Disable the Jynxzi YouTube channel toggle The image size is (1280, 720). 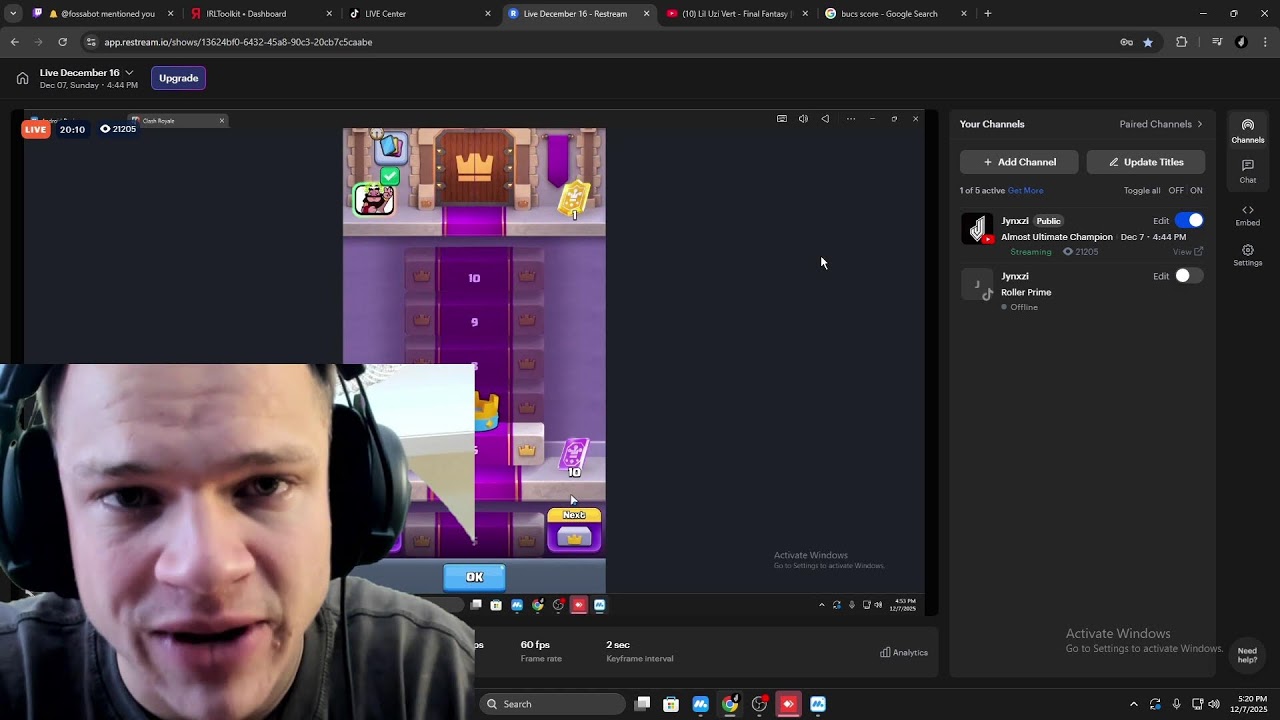point(1189,220)
